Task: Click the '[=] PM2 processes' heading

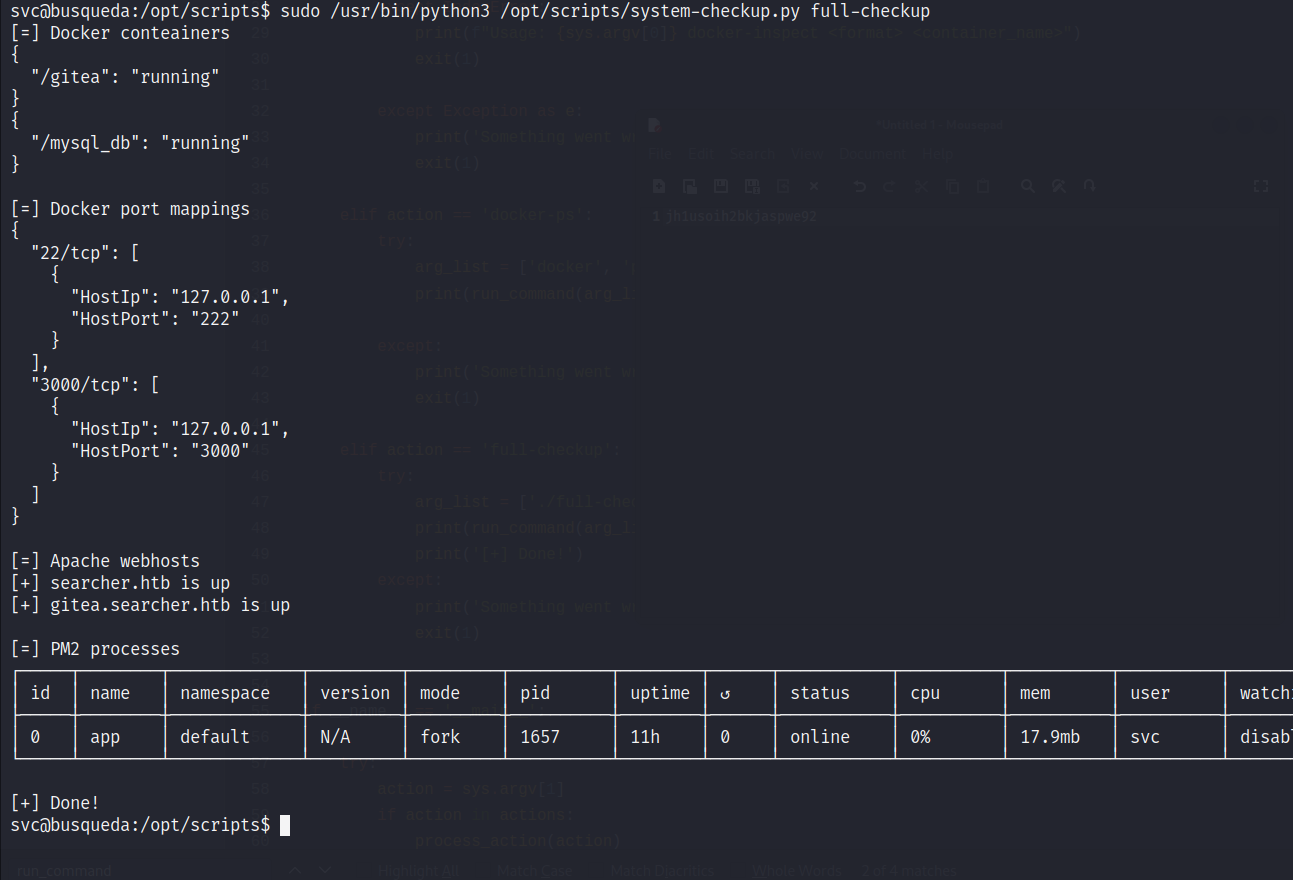Action: coord(95,649)
